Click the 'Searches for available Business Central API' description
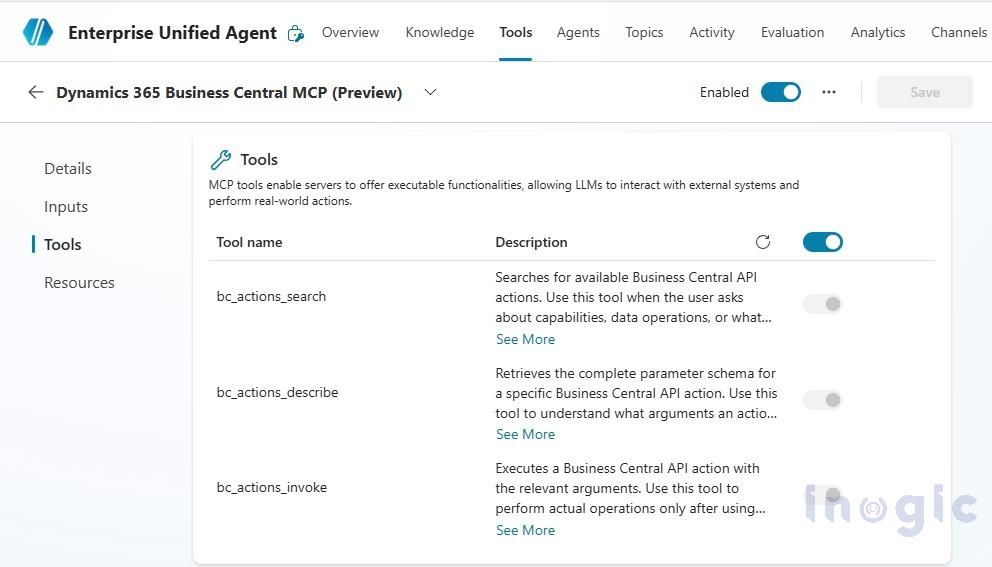The height and width of the screenshot is (567, 992). click(633, 297)
